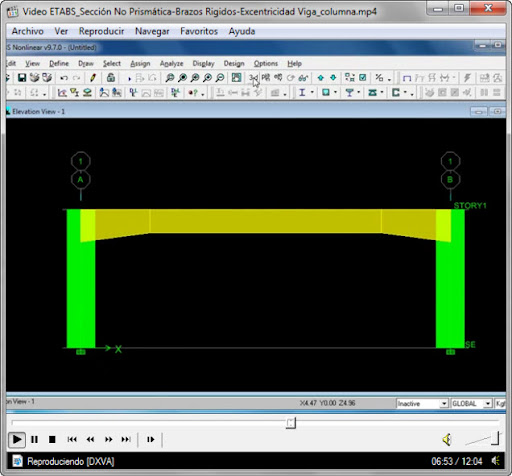Click the Undo arrow icon
The image size is (512, 476).
click(64, 78)
